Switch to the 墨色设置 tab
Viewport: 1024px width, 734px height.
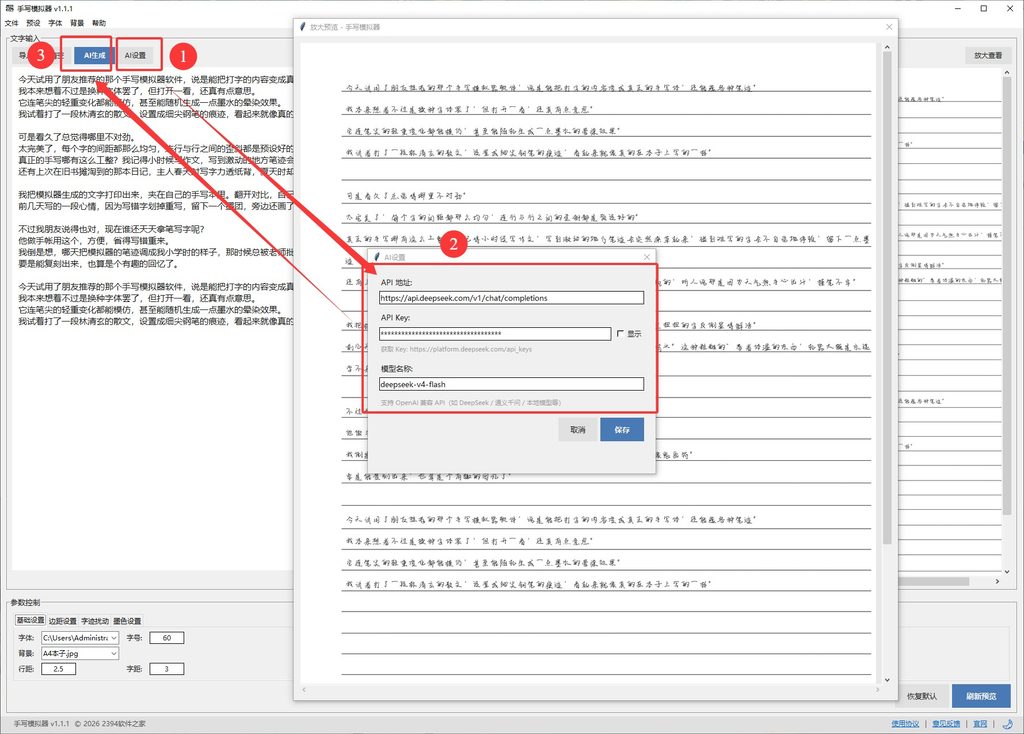127,620
